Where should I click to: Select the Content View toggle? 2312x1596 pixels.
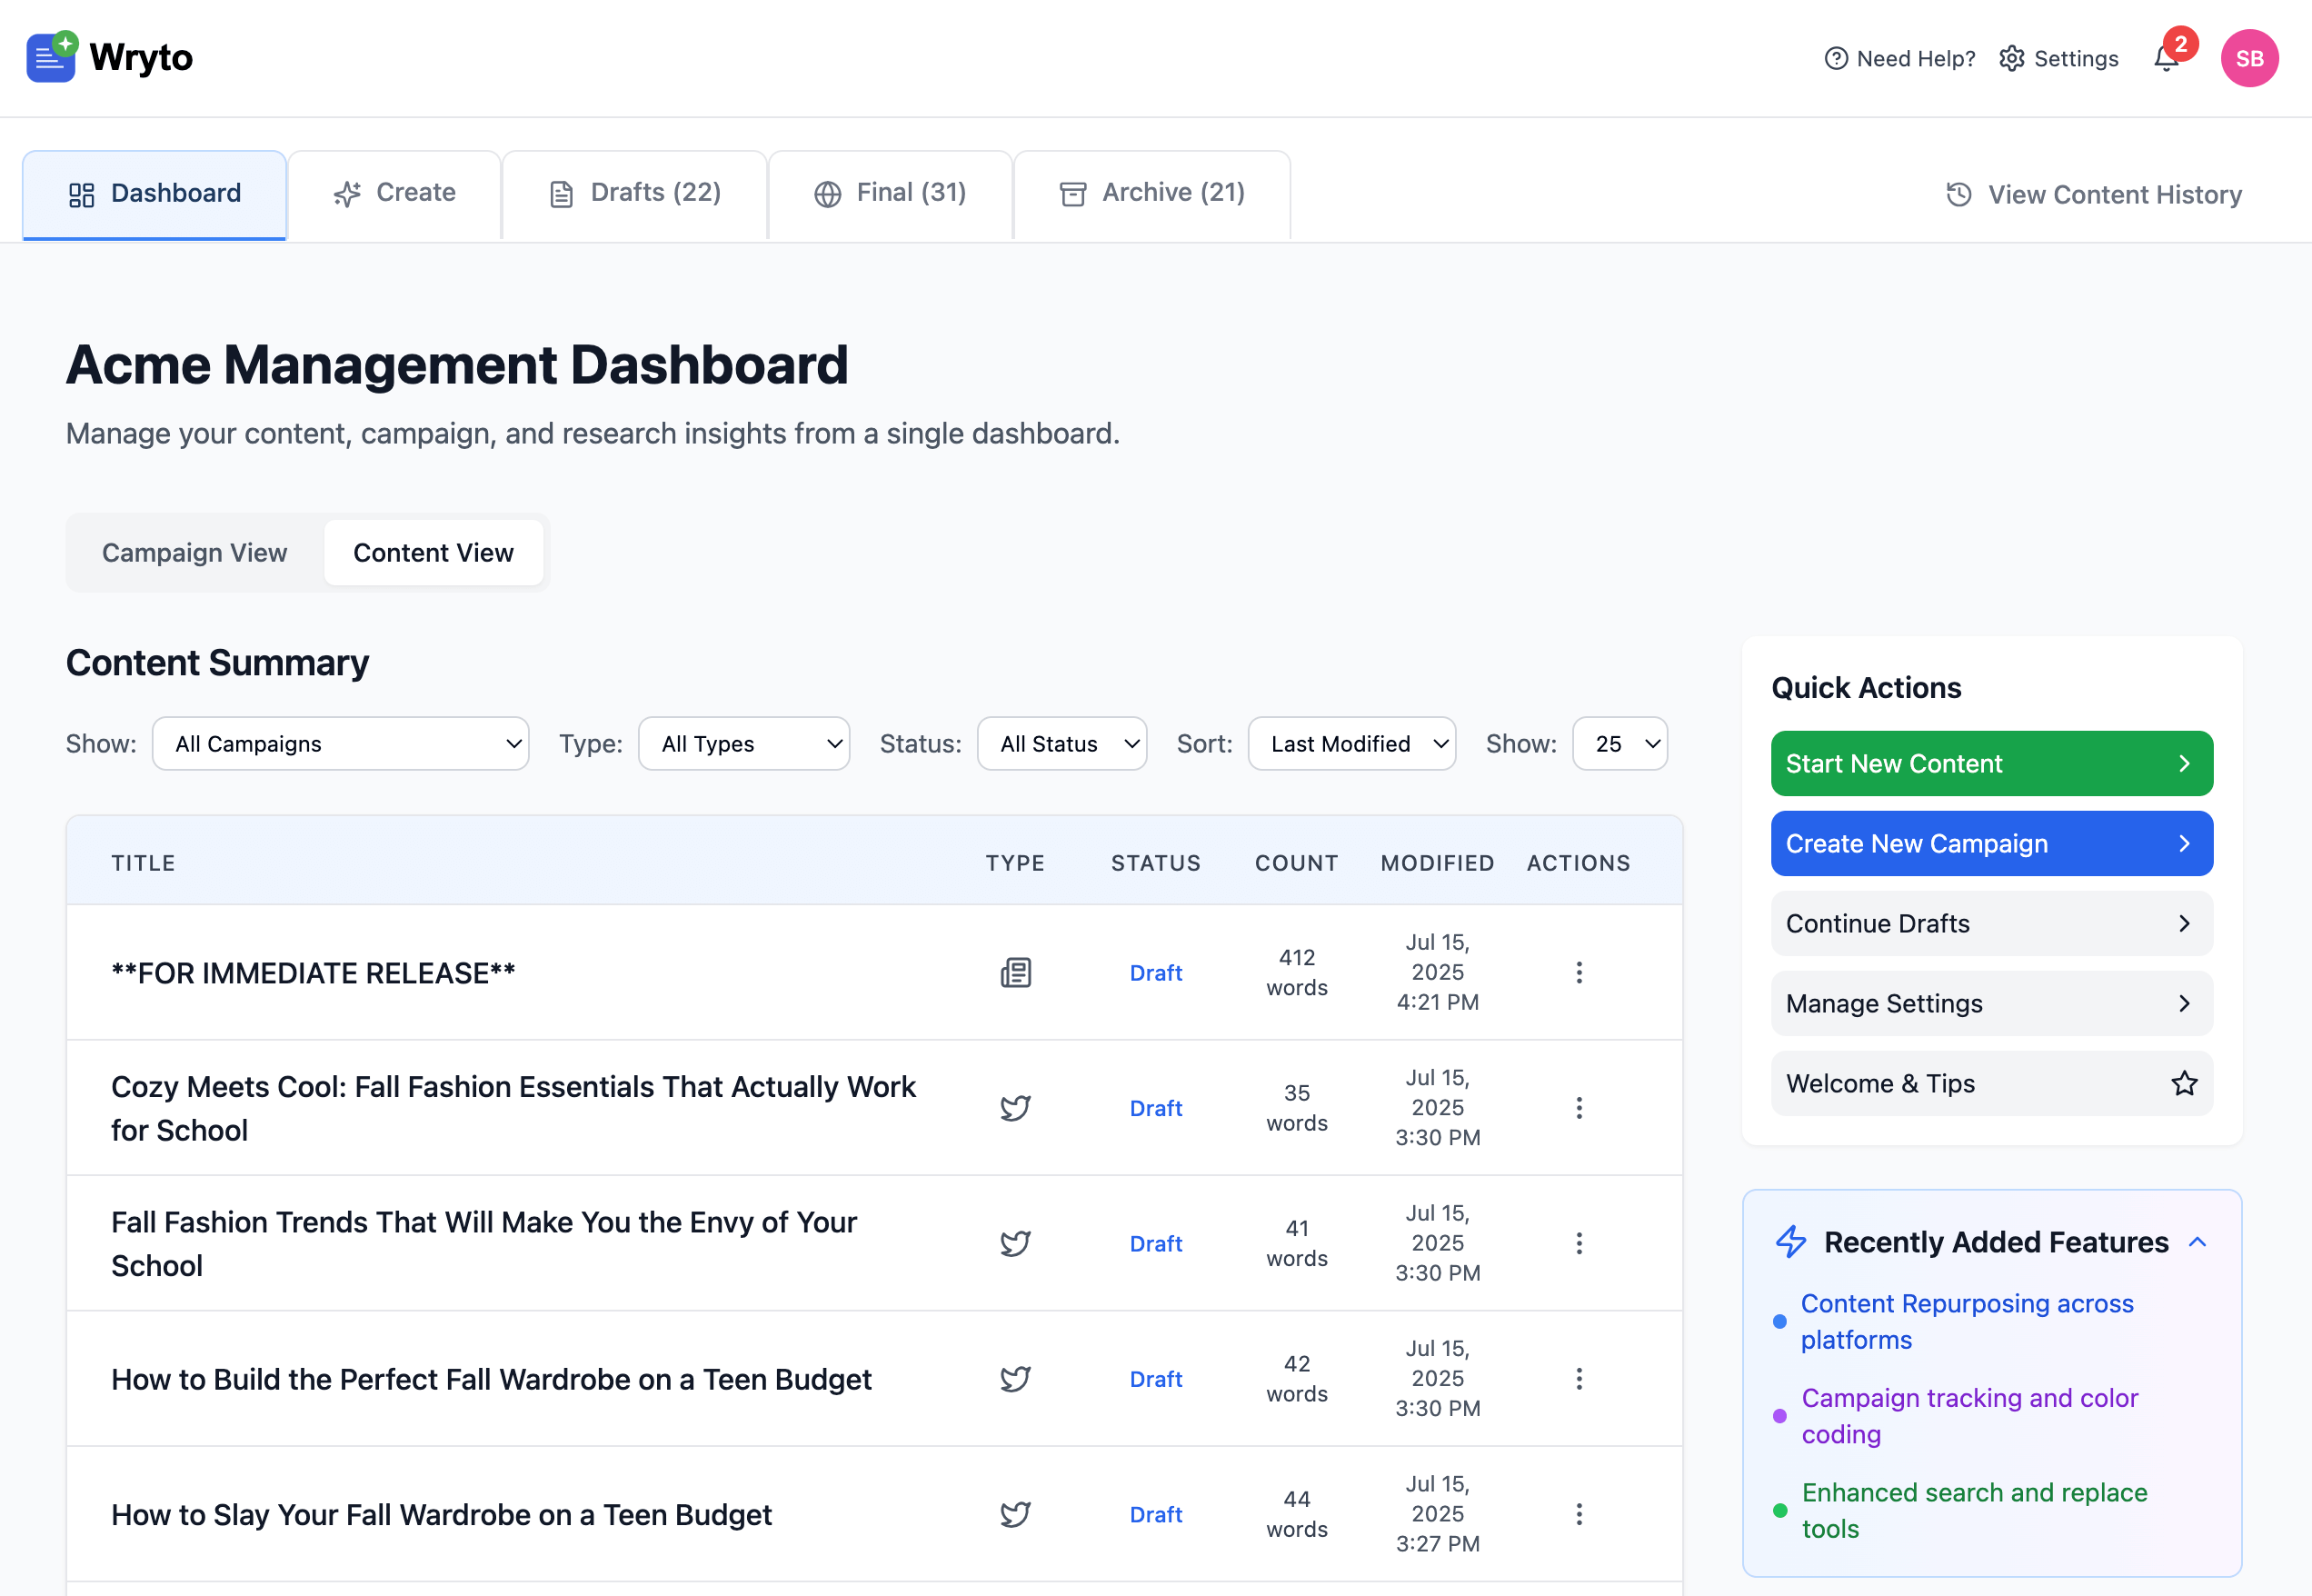tap(433, 552)
